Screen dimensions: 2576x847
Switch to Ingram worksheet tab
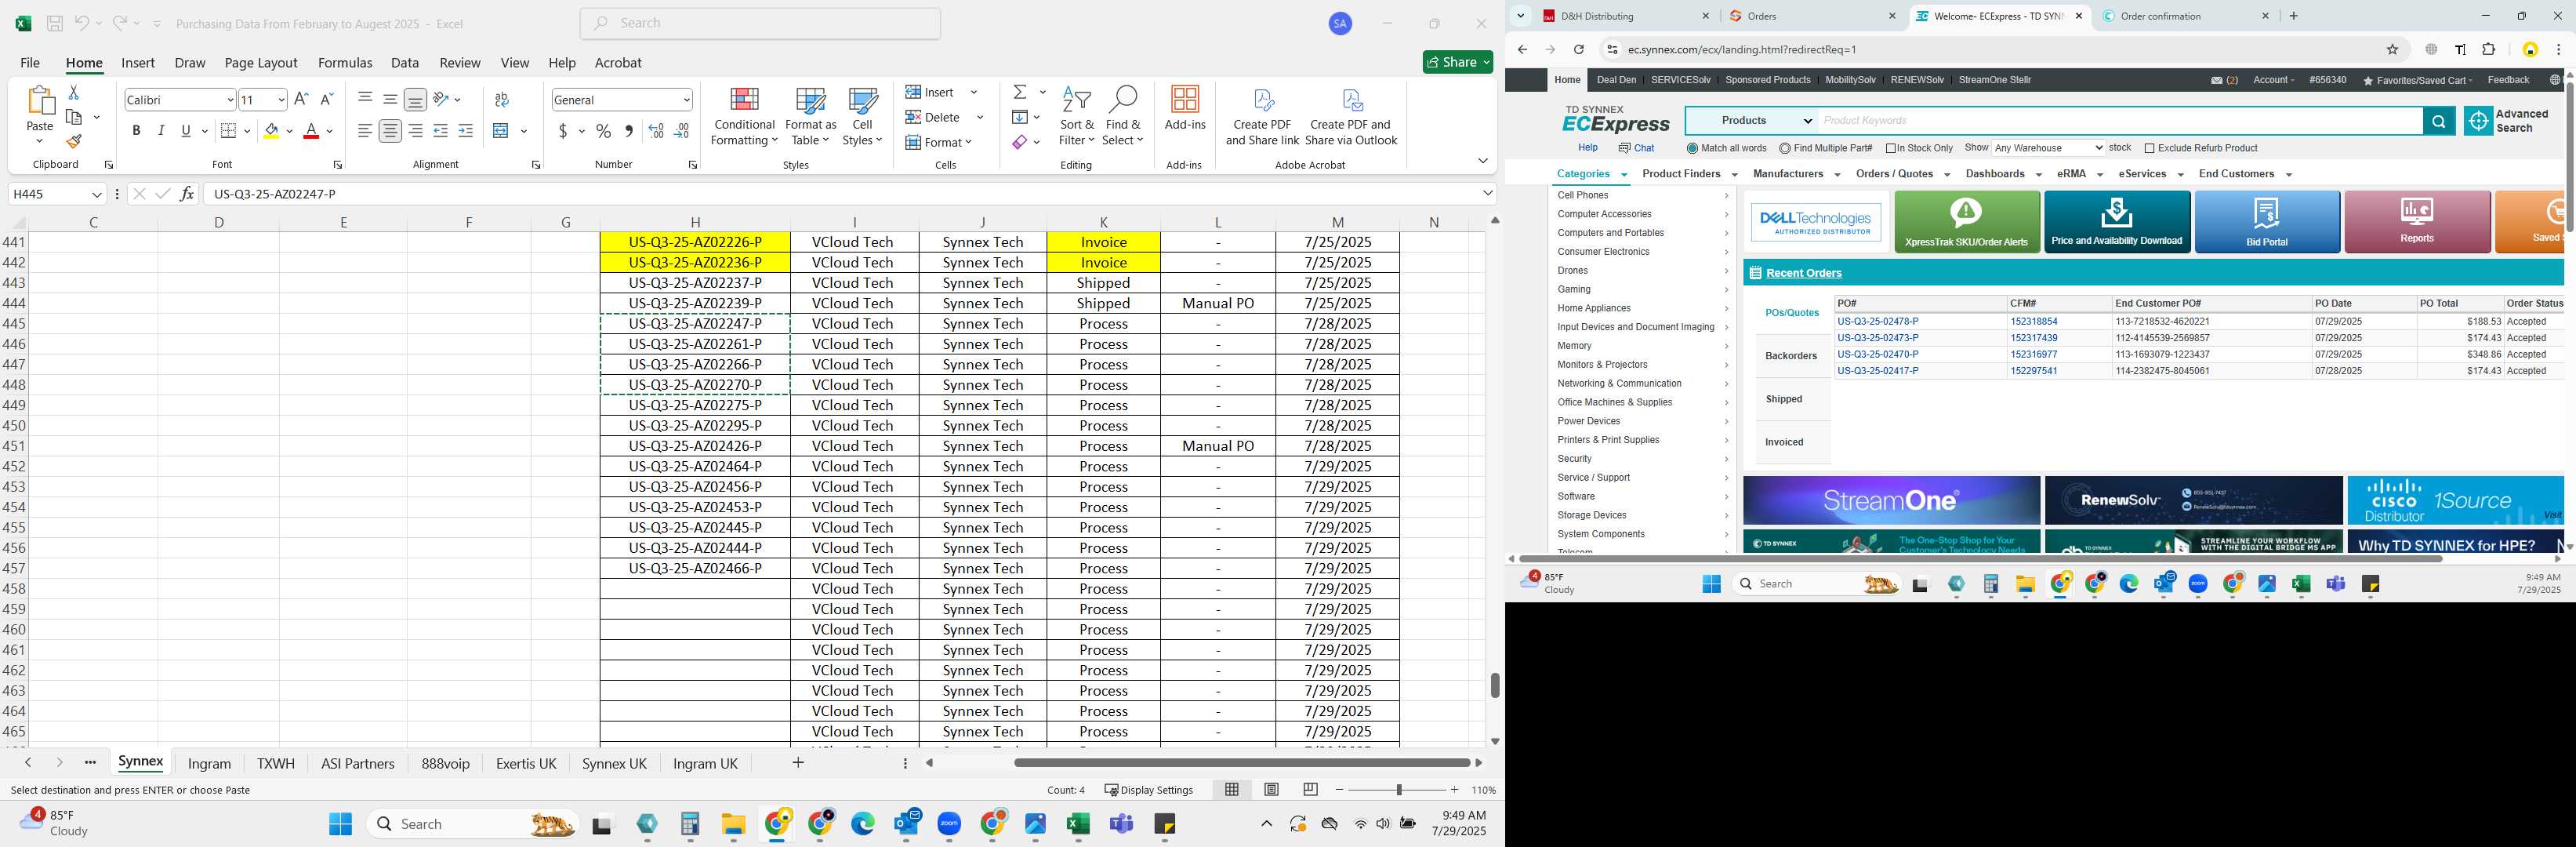210,764
